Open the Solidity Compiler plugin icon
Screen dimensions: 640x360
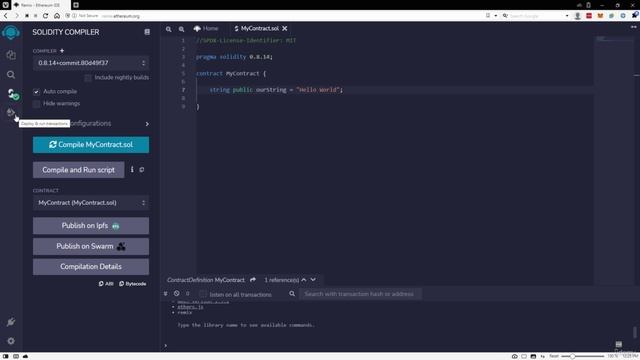(12, 94)
